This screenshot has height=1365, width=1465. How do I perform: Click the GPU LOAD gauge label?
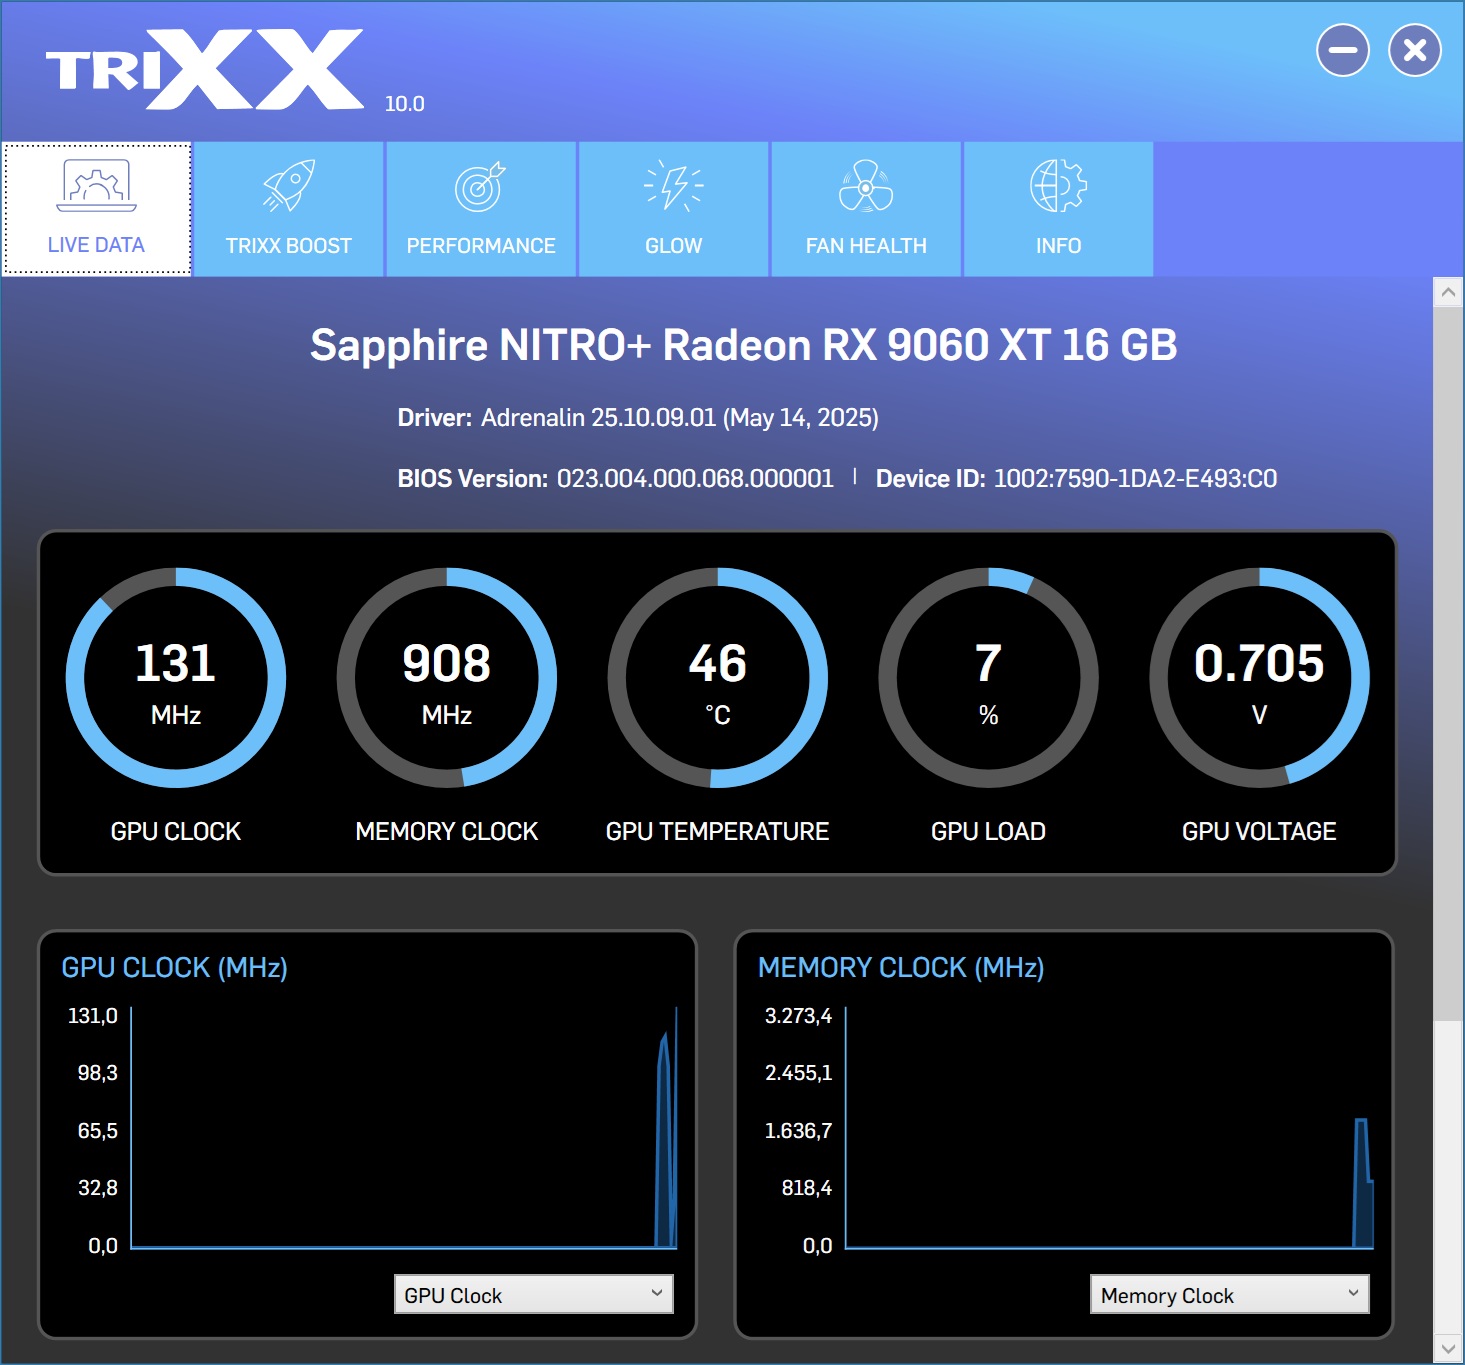coord(988,831)
